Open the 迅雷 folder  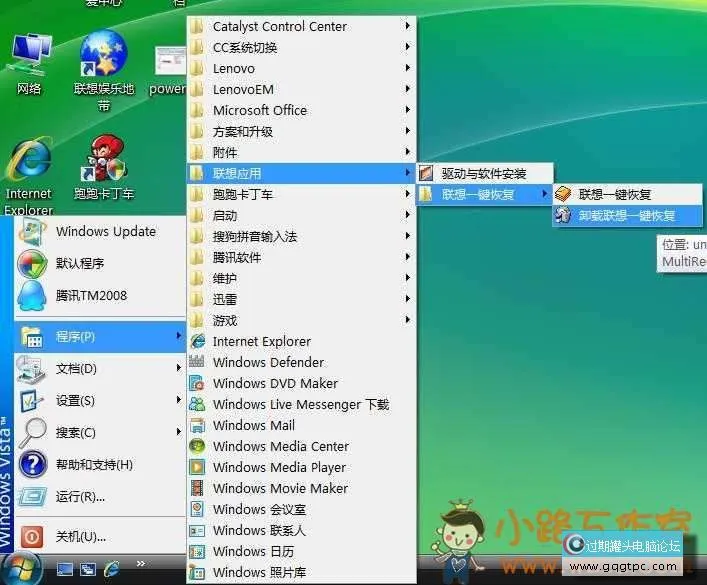tap(301, 299)
